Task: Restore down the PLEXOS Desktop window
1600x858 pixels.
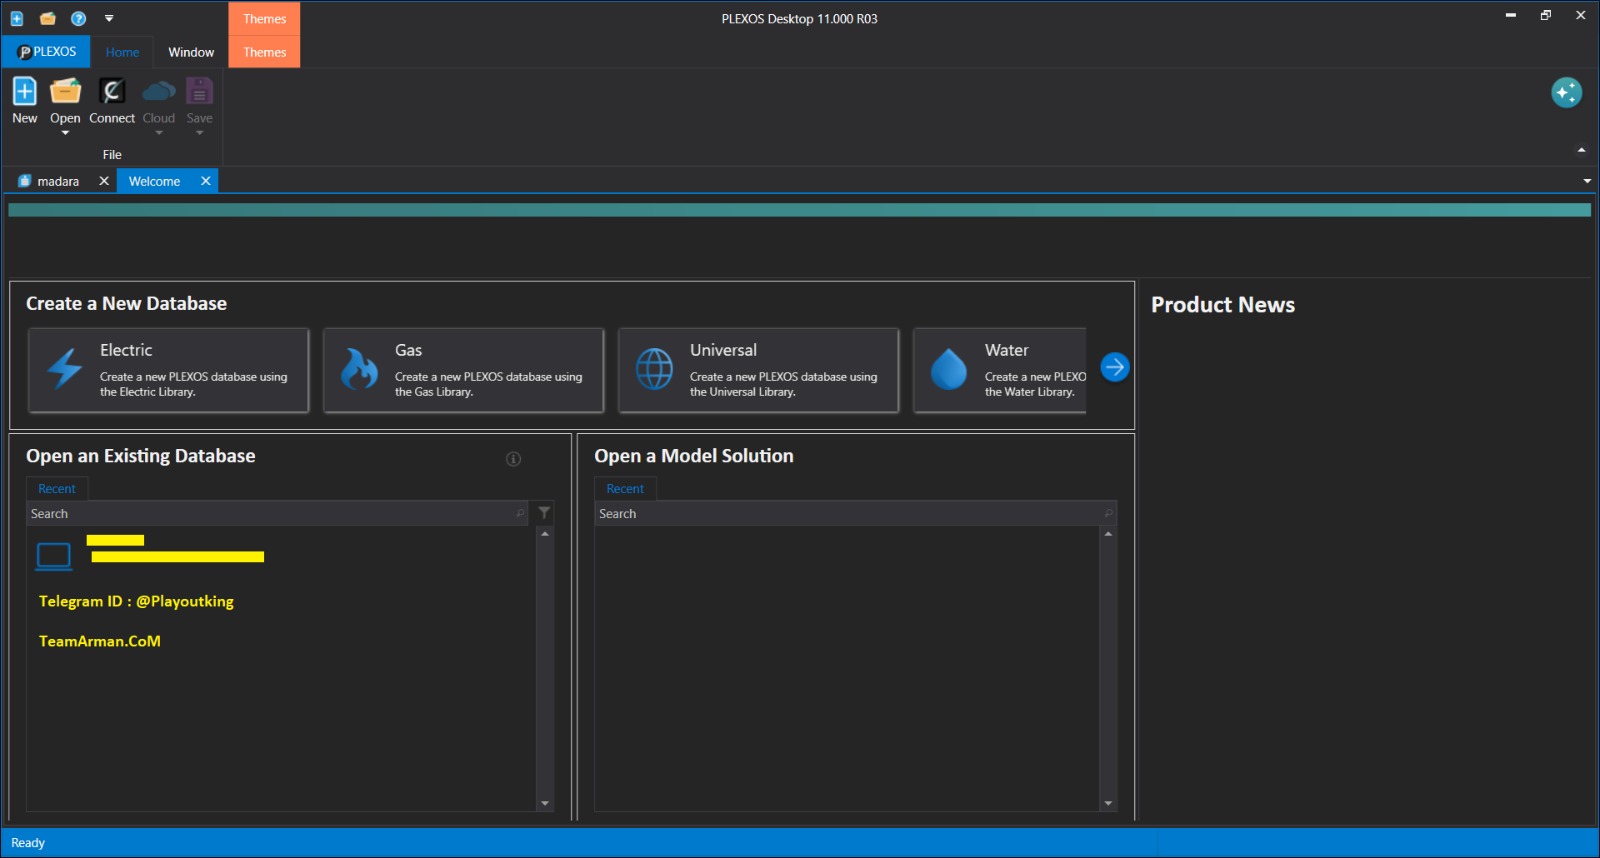Action: coord(1546,15)
